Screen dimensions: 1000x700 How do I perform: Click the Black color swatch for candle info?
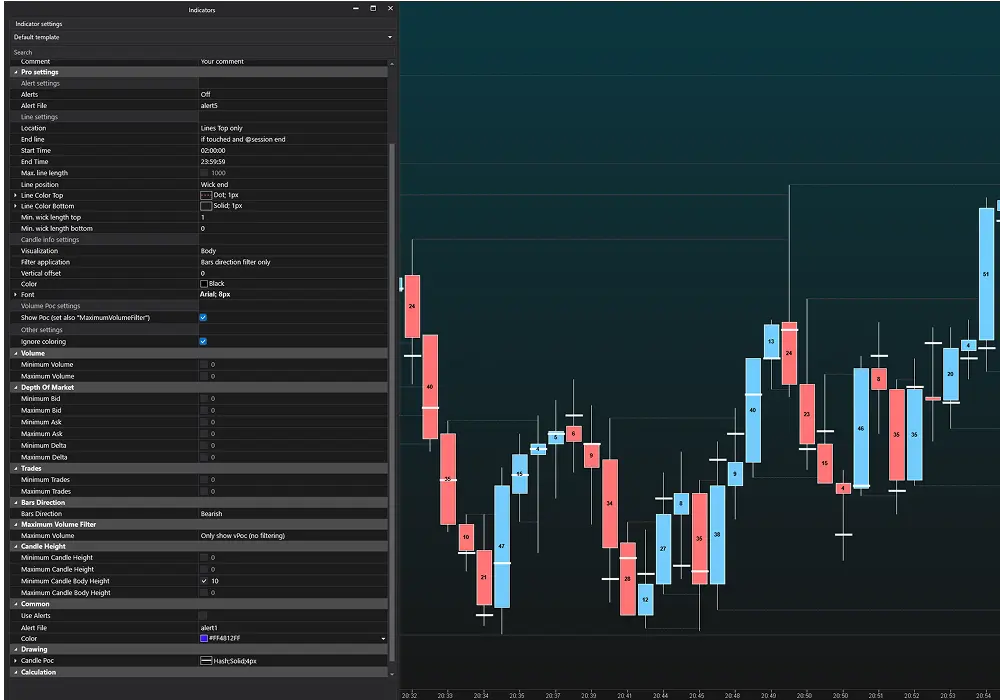[x=204, y=284]
